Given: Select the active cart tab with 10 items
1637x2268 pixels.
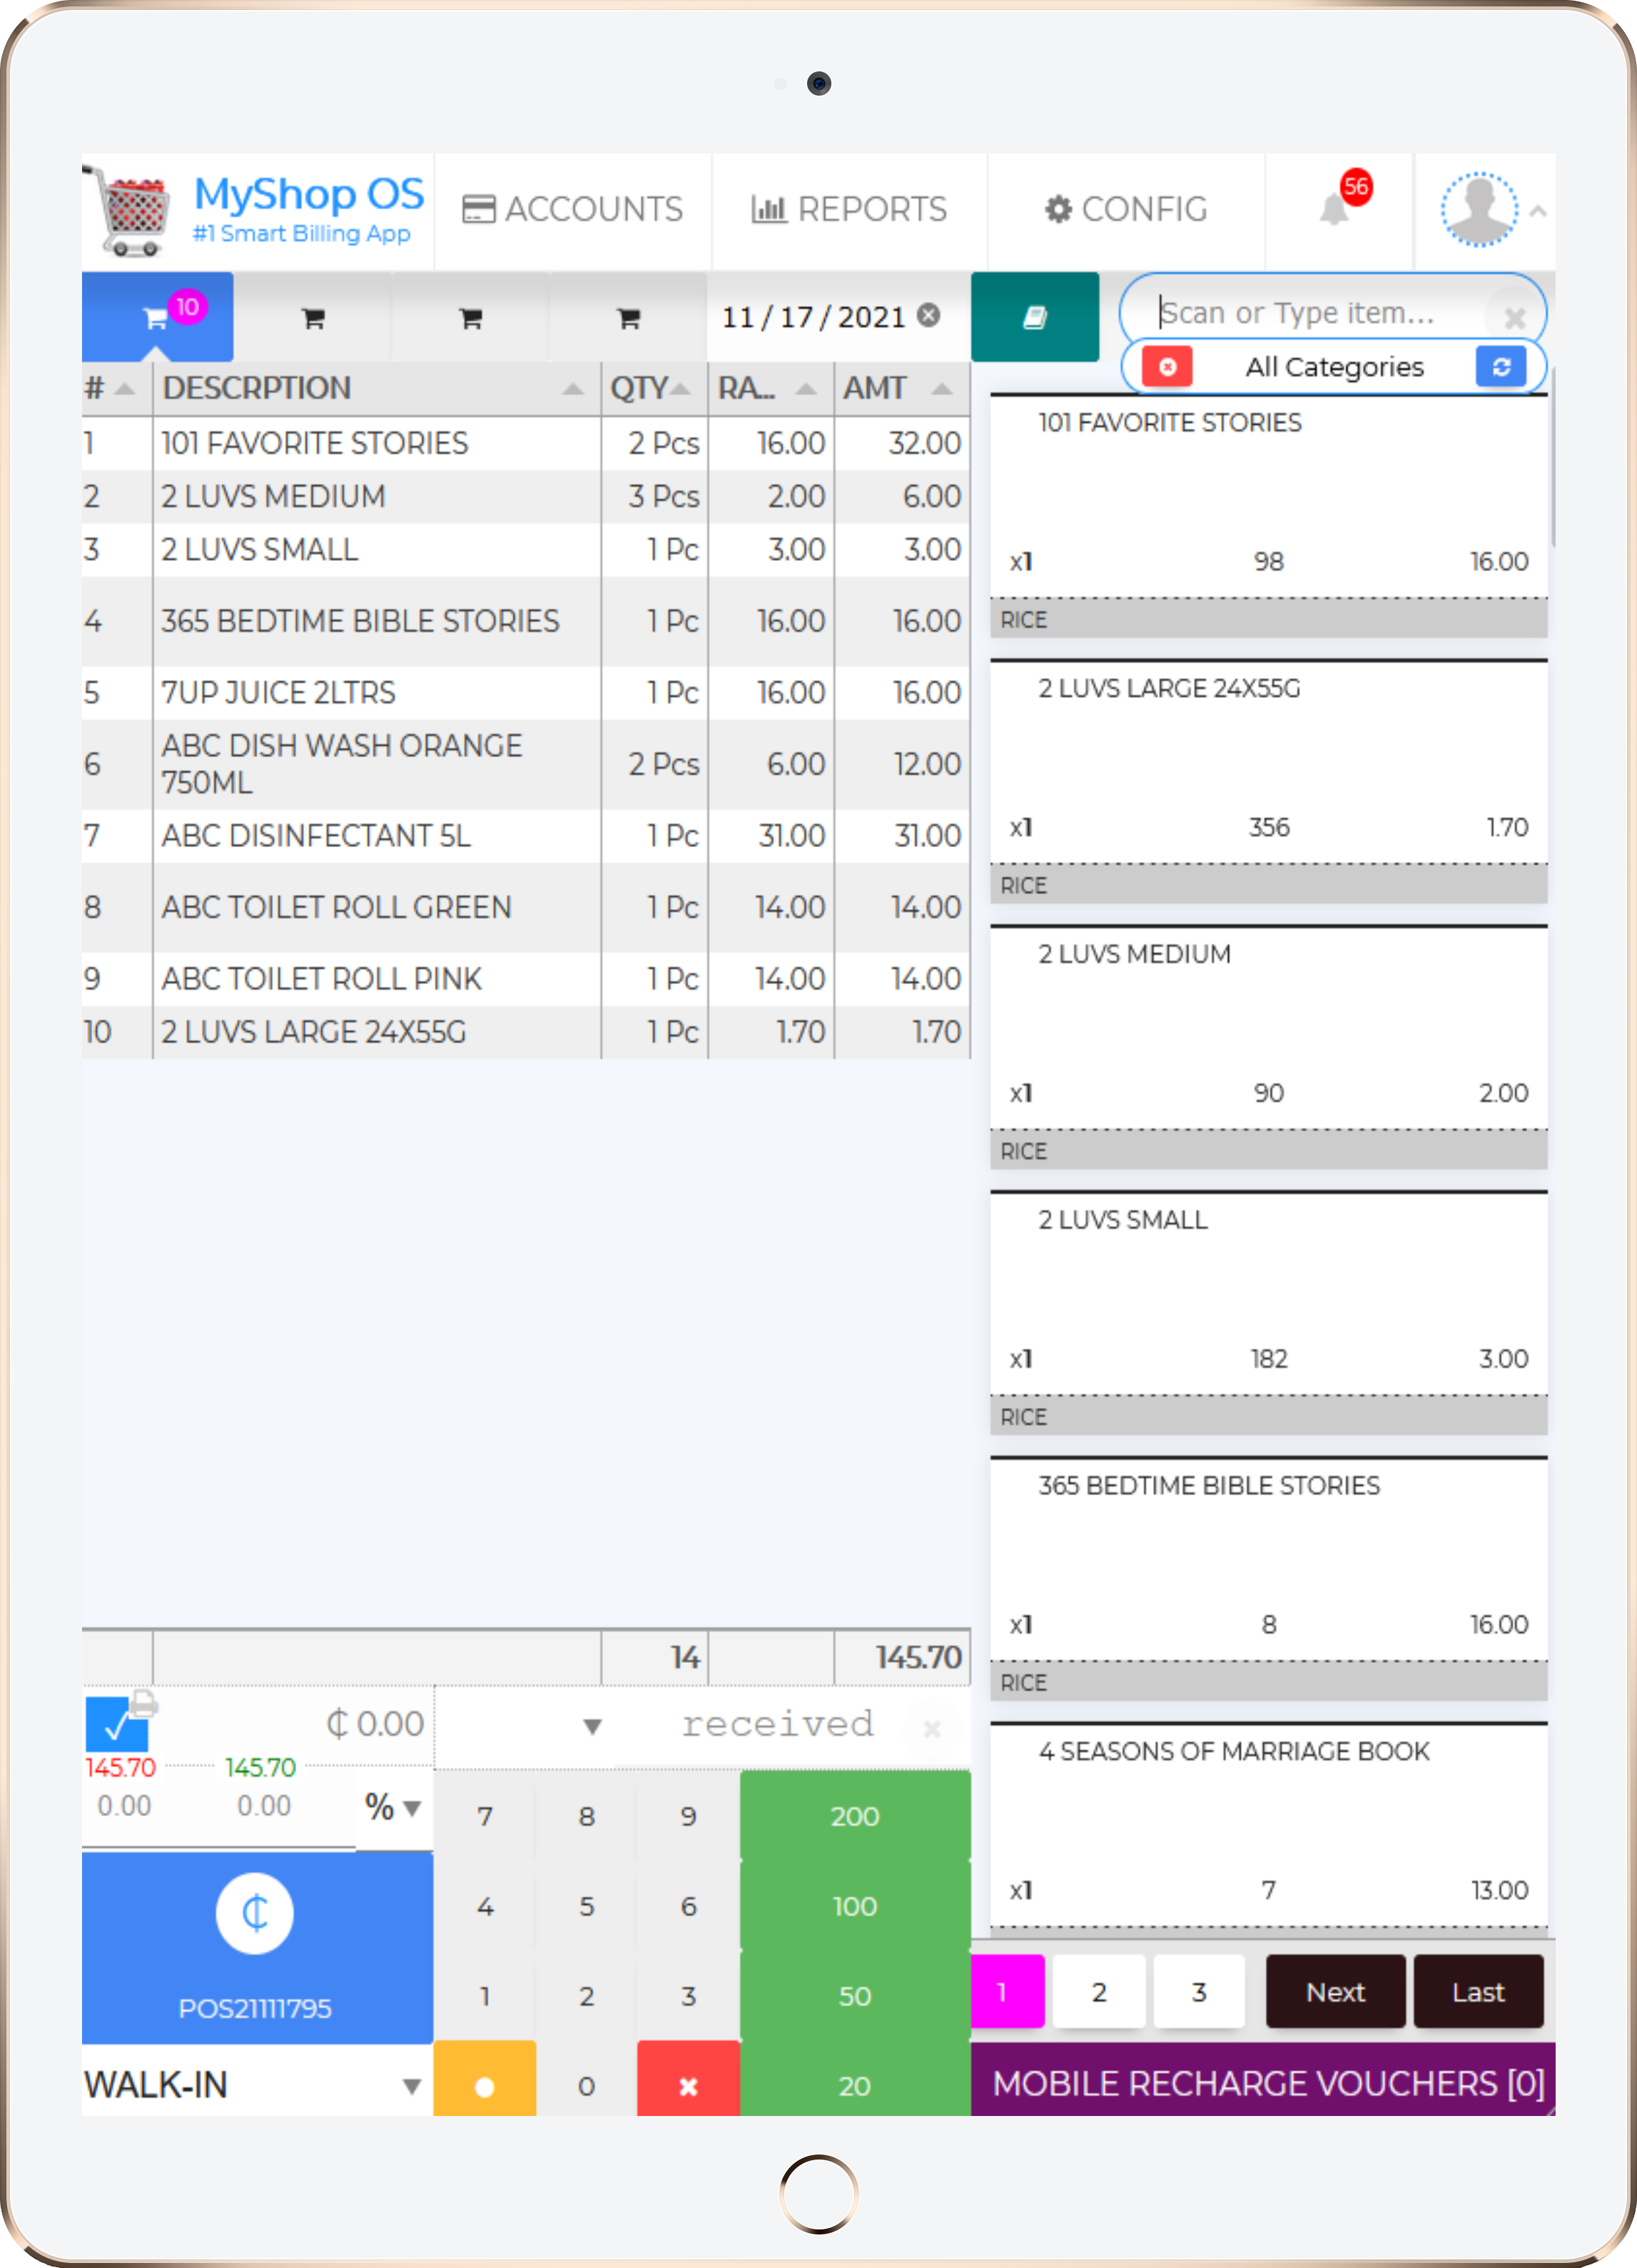Looking at the screenshot, I should pyautogui.click(x=158, y=317).
